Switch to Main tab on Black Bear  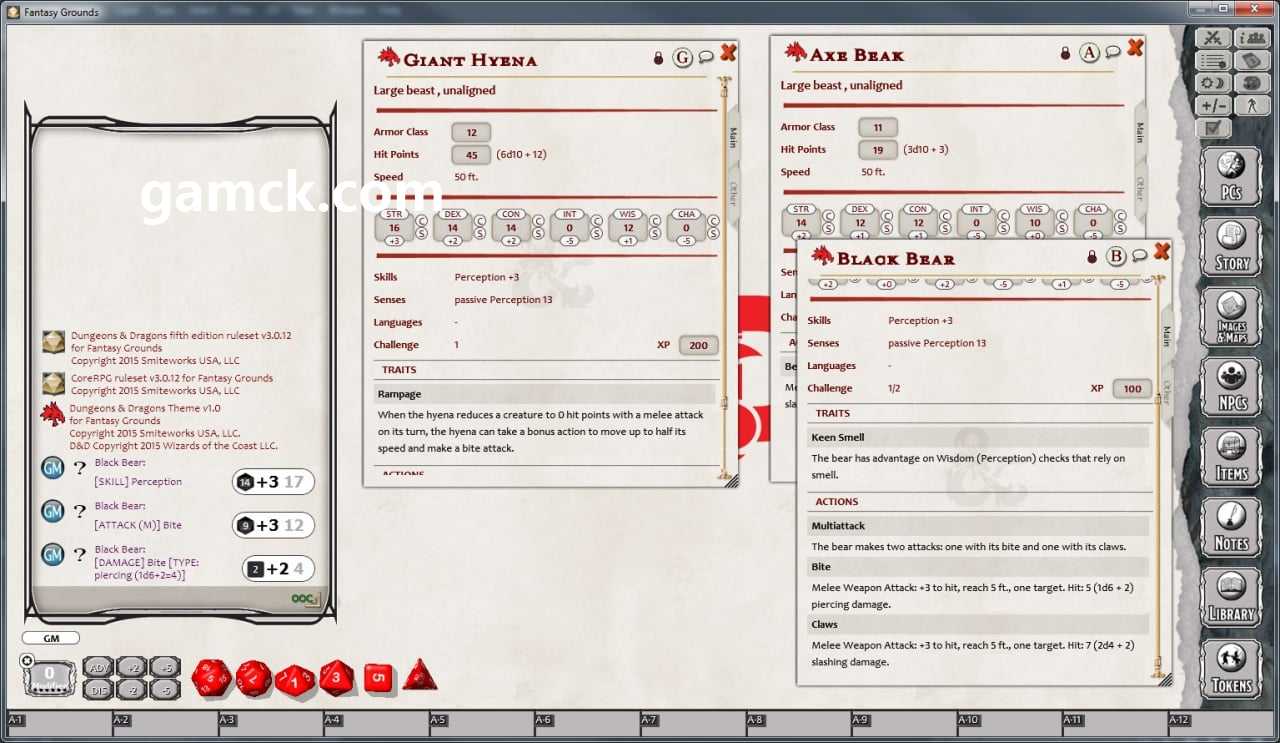click(x=1166, y=335)
